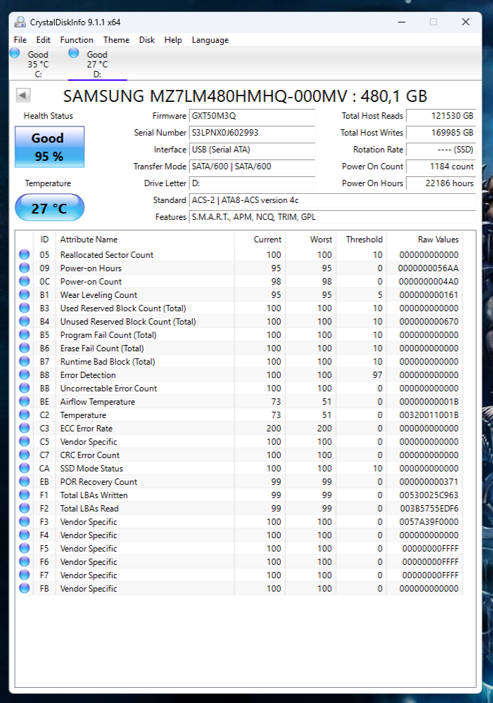
Task: Click status icon for F3 Vendor Specific row
Action: 24,521
